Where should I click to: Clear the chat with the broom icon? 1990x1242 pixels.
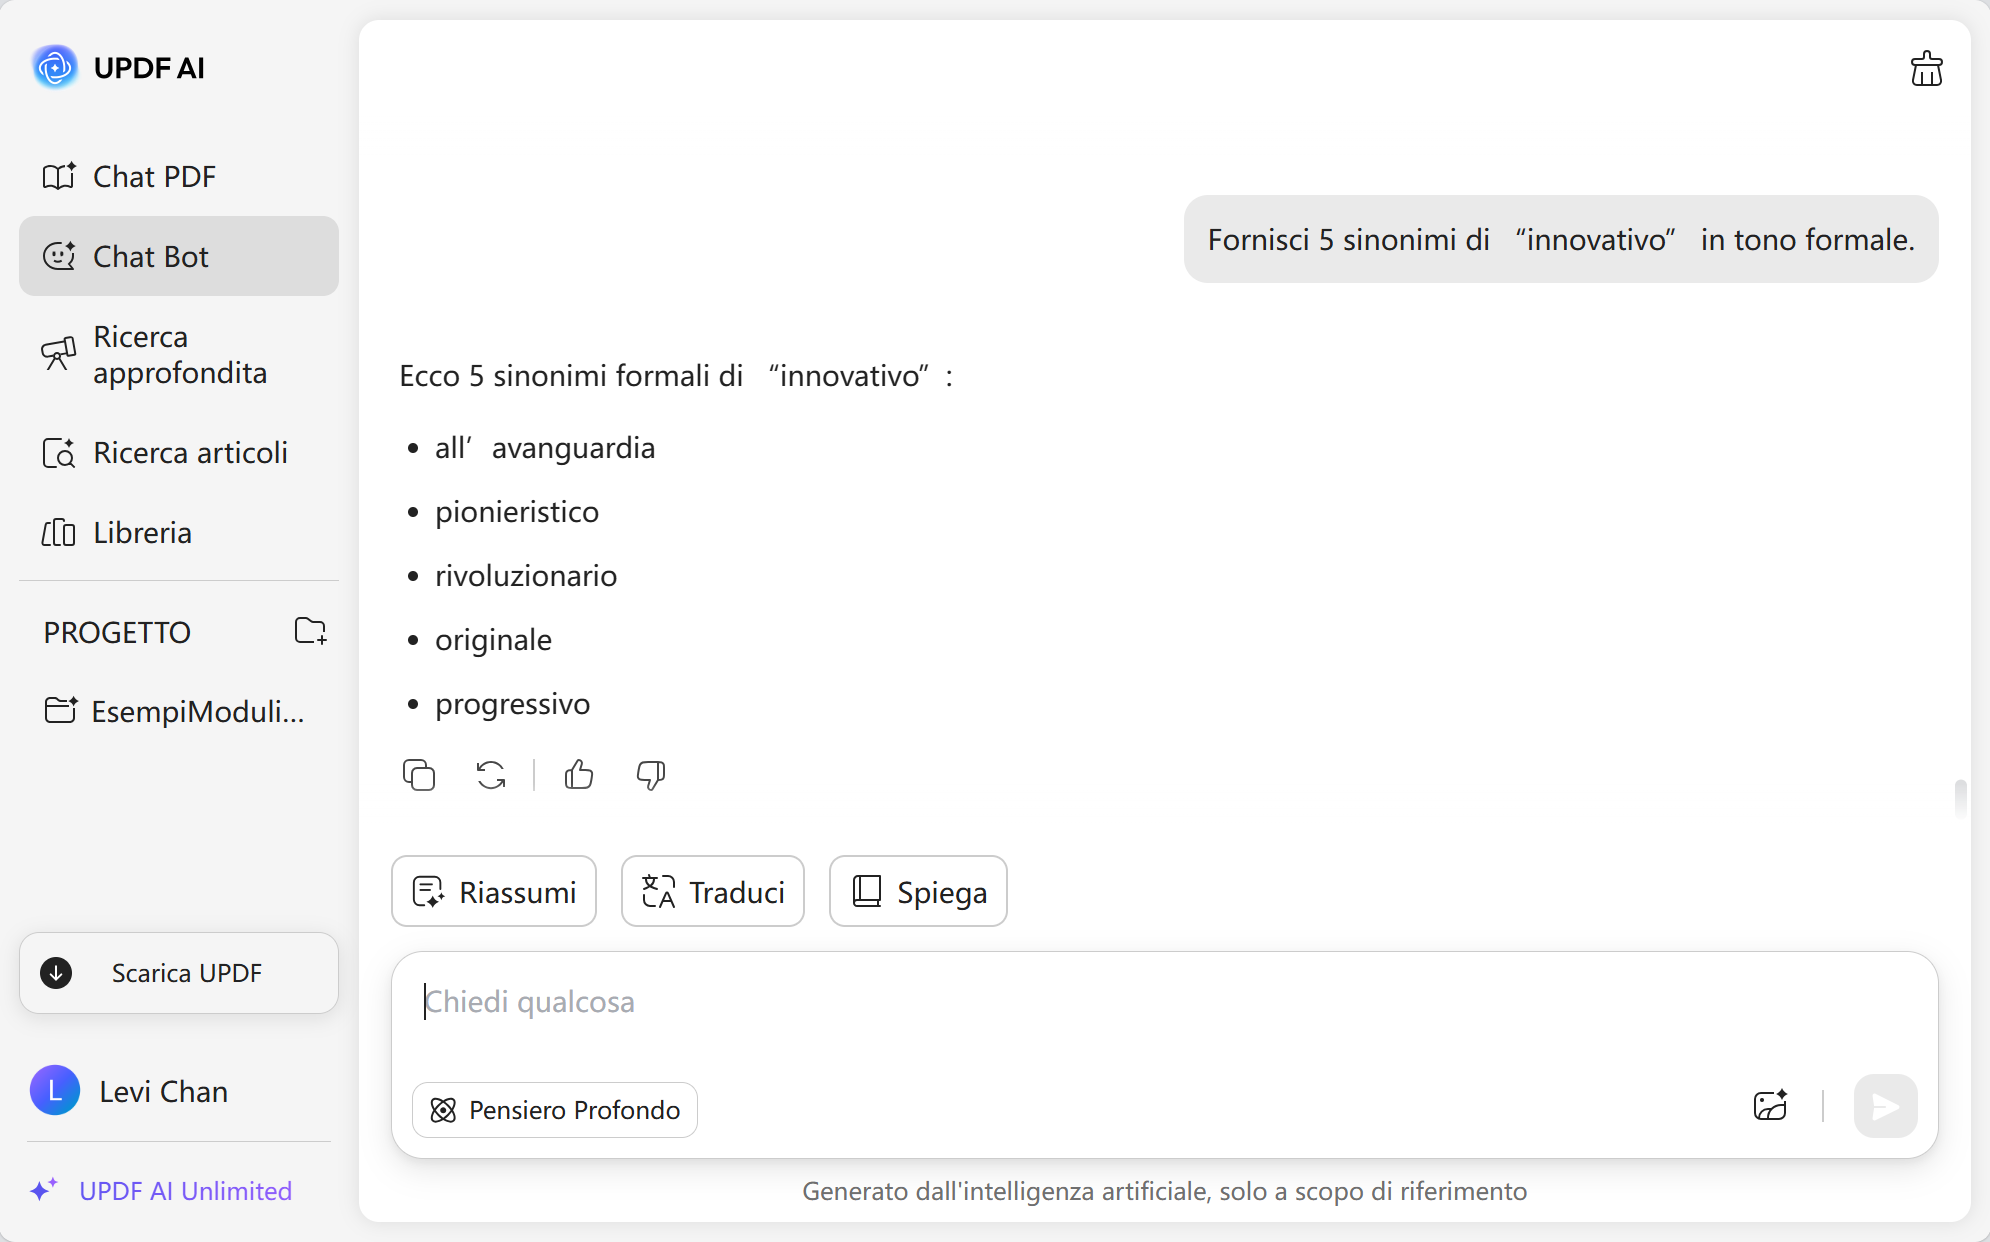click(x=1925, y=68)
